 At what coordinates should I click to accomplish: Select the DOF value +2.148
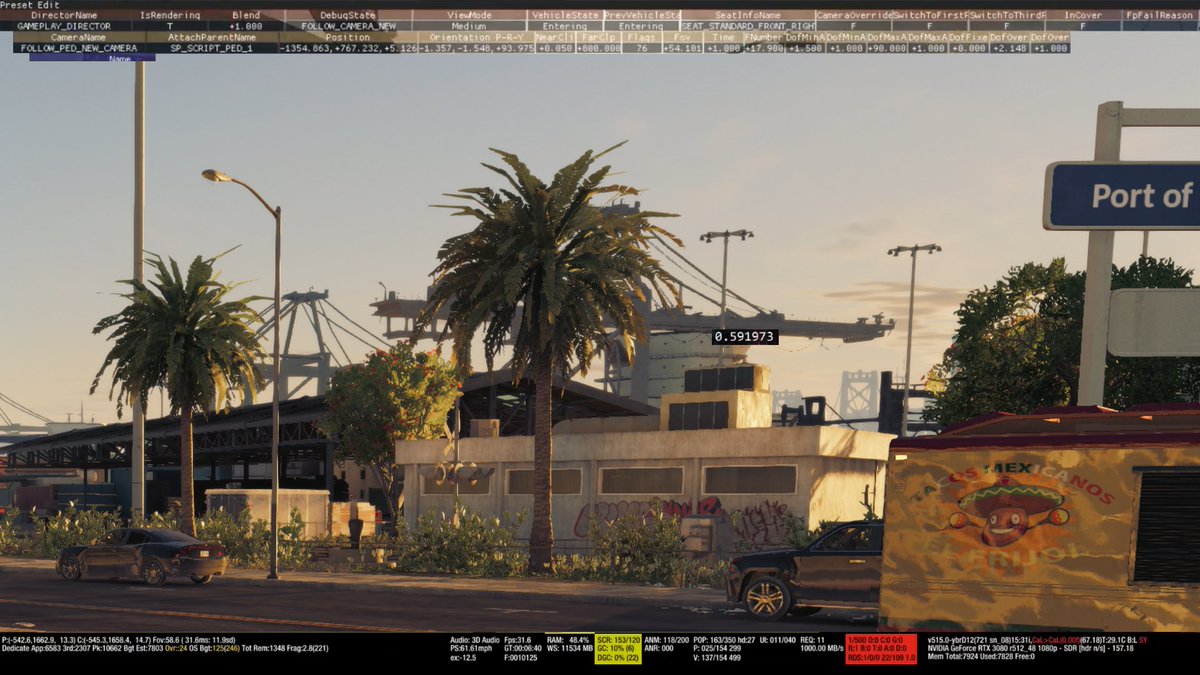(x=1009, y=47)
